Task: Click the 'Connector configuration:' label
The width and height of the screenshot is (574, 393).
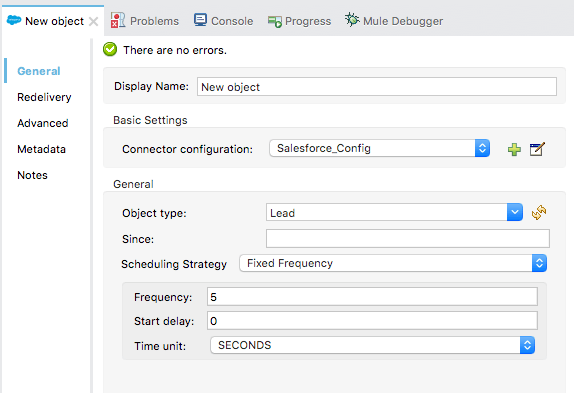Action: point(187,149)
